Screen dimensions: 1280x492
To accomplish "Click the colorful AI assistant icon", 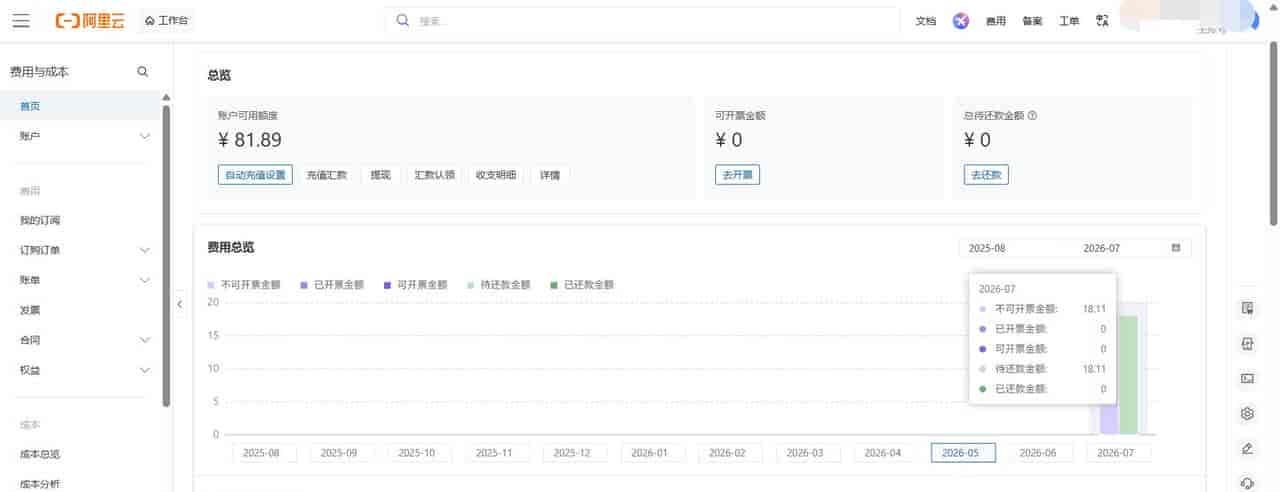I will (x=961, y=20).
